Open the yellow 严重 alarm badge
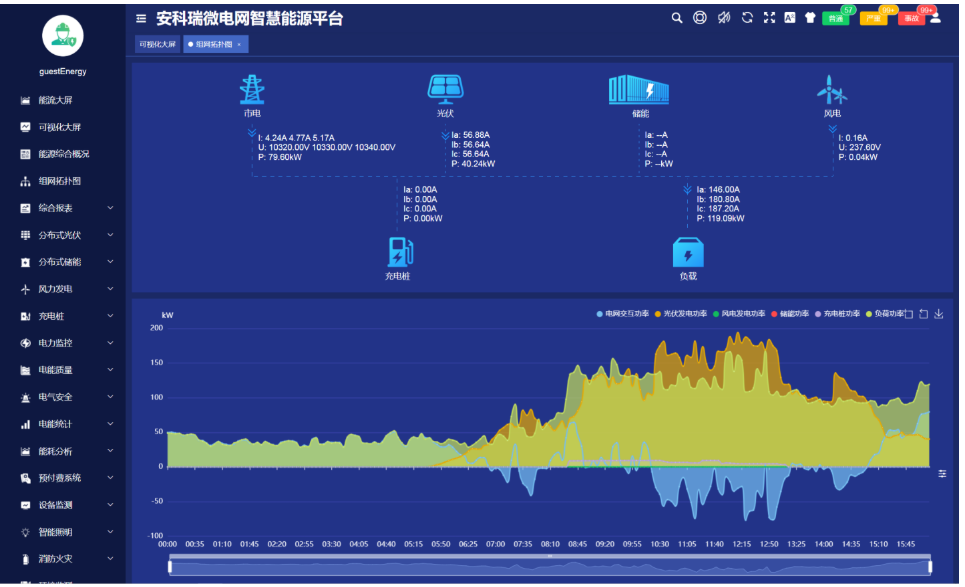Image resolution: width=965 pixels, height=587 pixels. 874,18
